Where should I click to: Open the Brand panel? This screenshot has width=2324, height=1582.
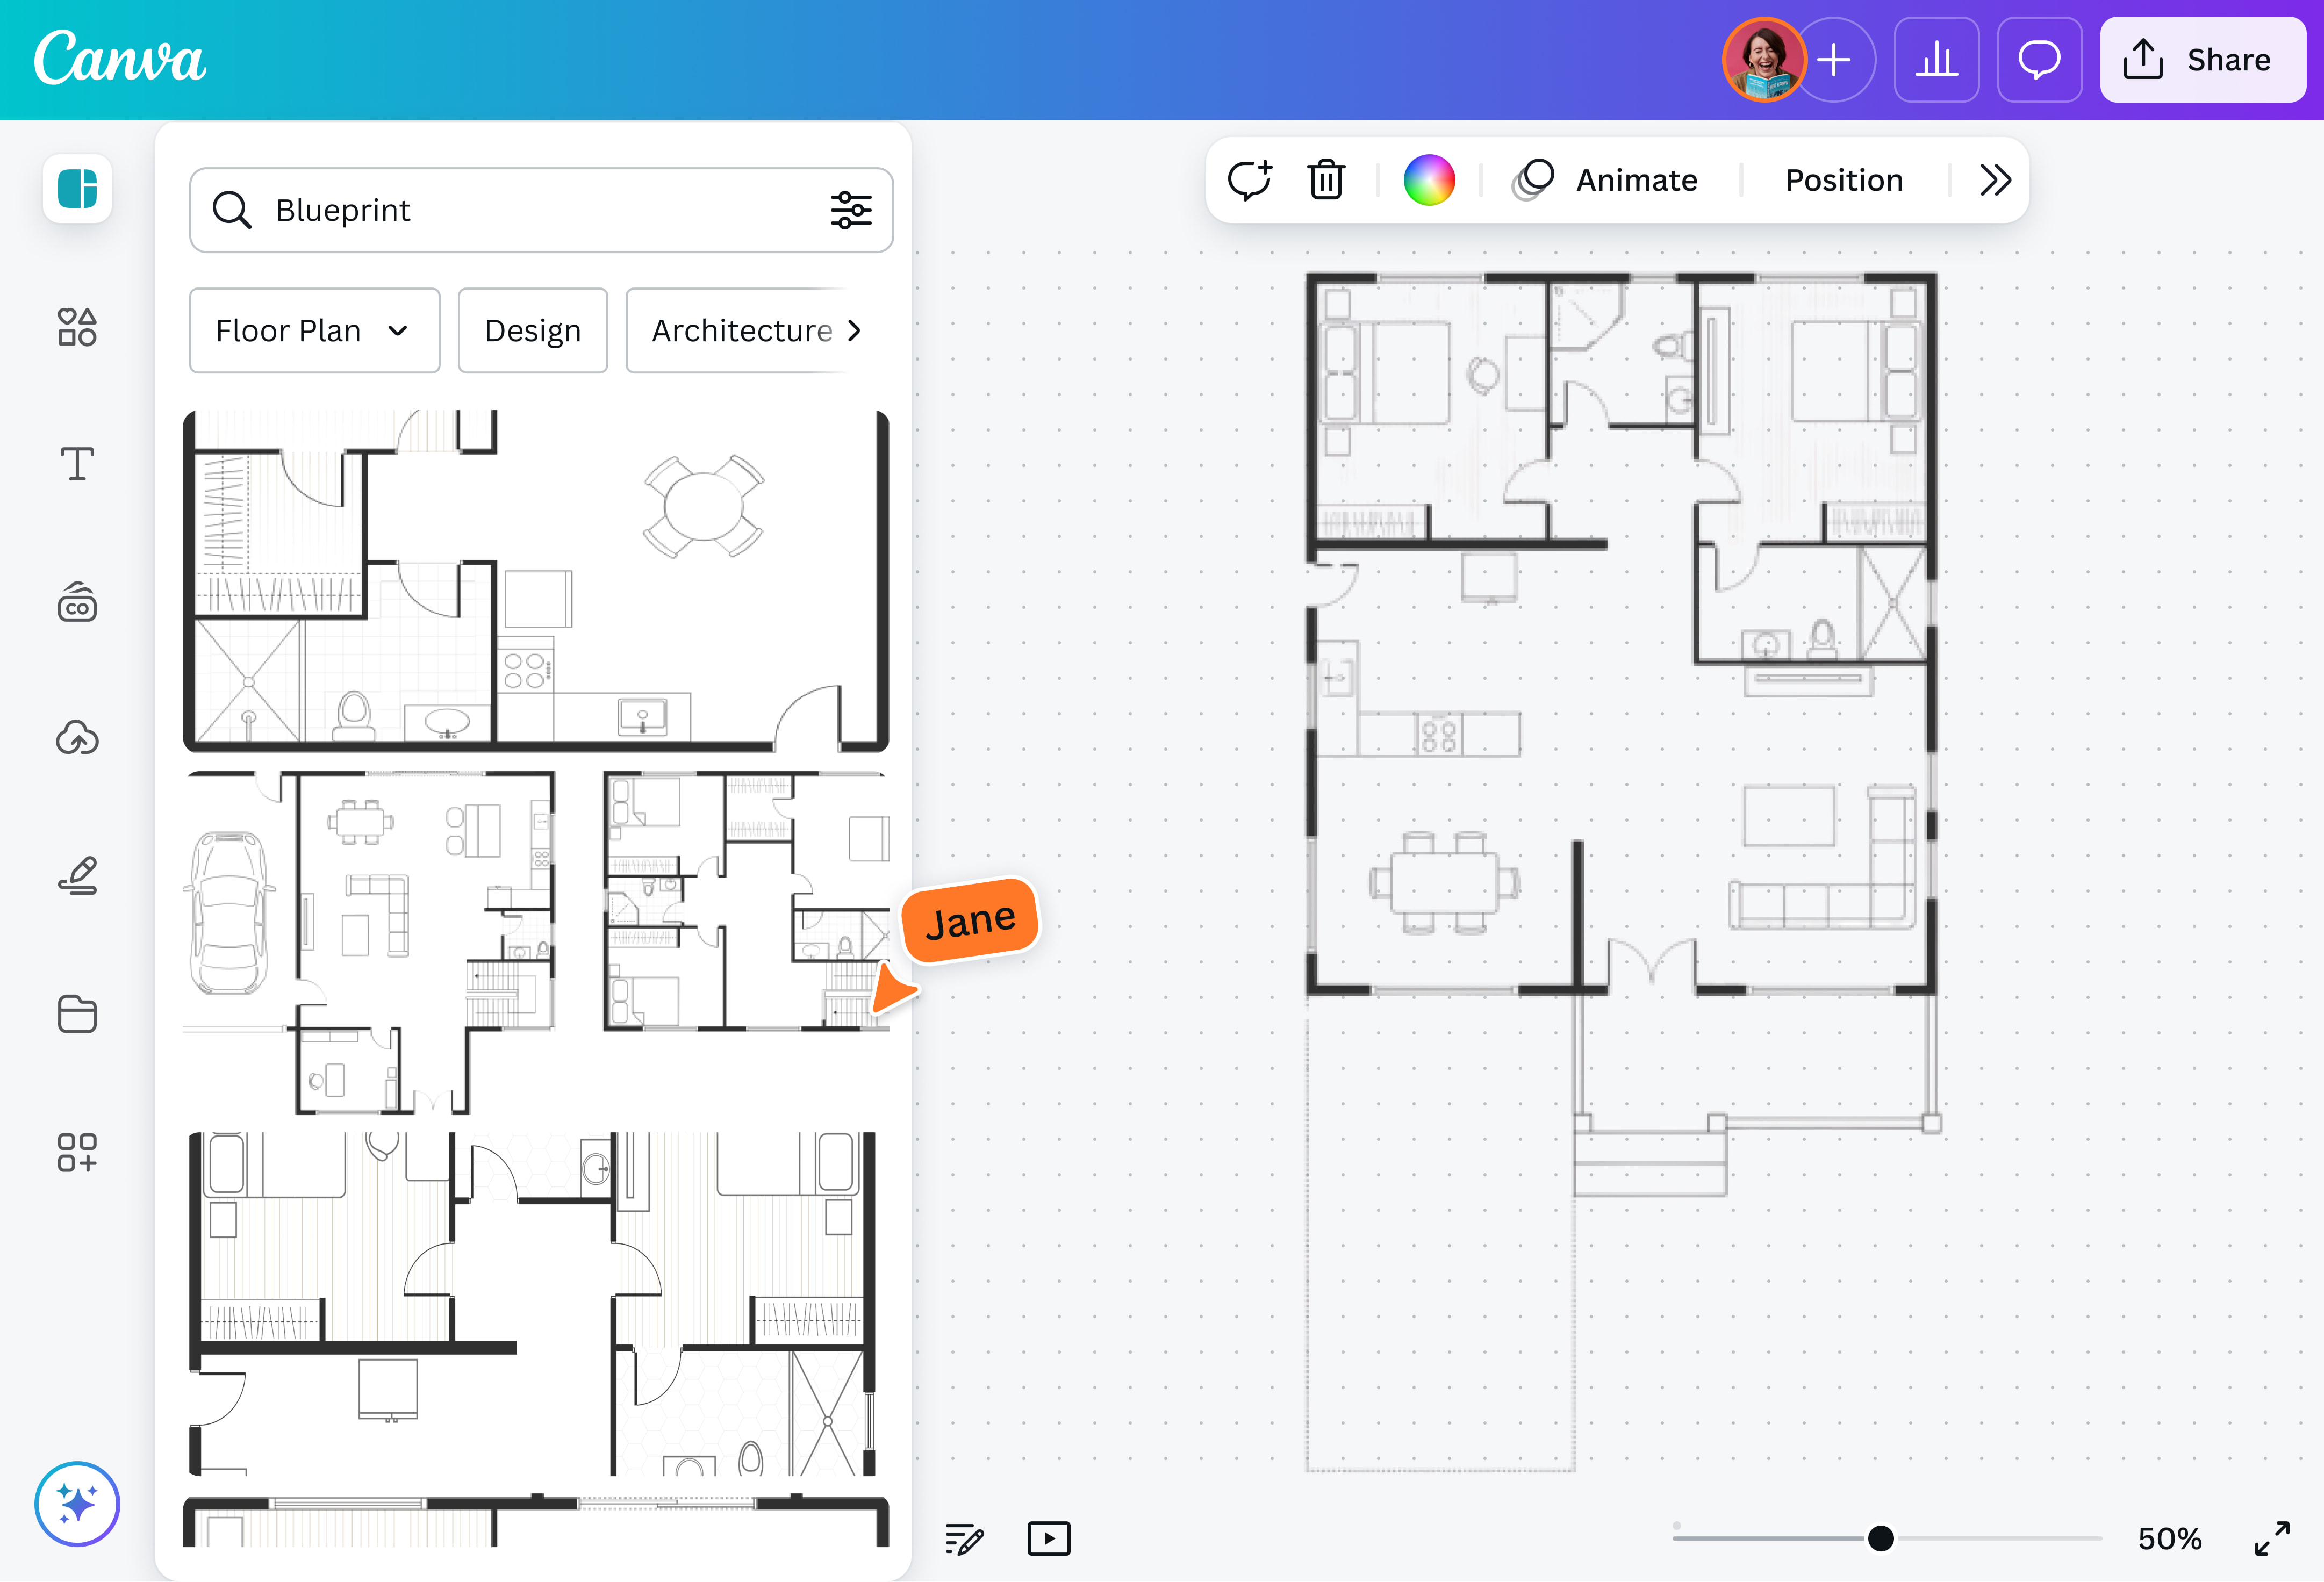click(x=77, y=601)
